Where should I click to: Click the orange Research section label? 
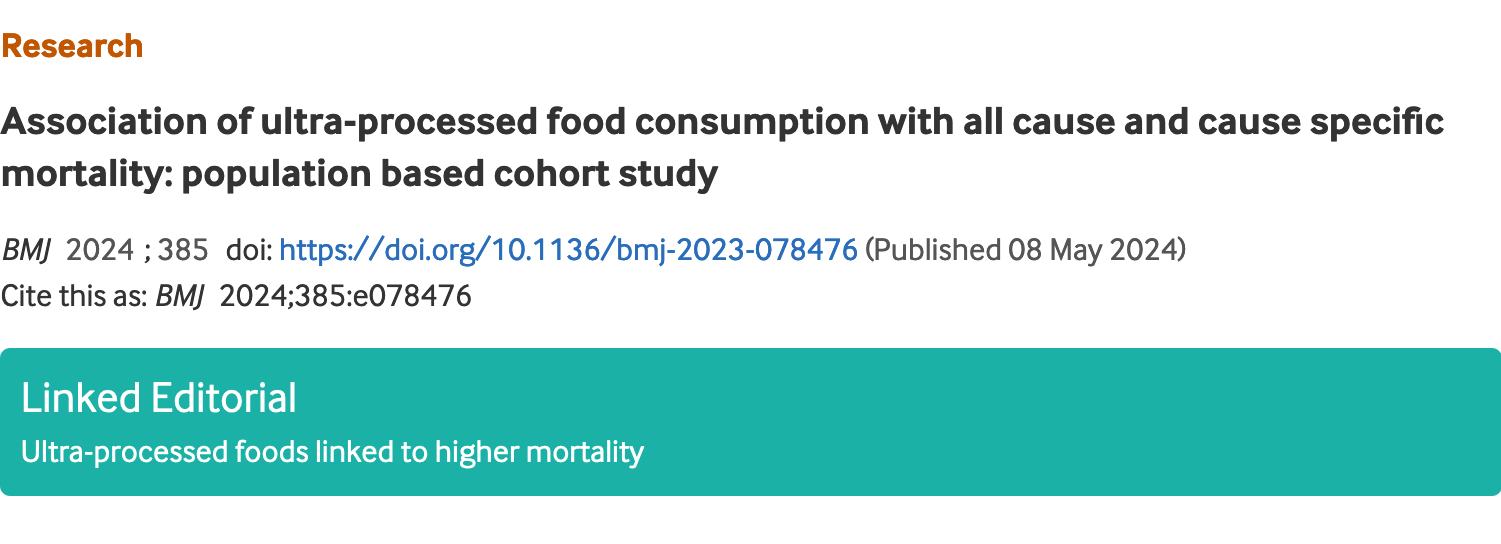(x=72, y=46)
